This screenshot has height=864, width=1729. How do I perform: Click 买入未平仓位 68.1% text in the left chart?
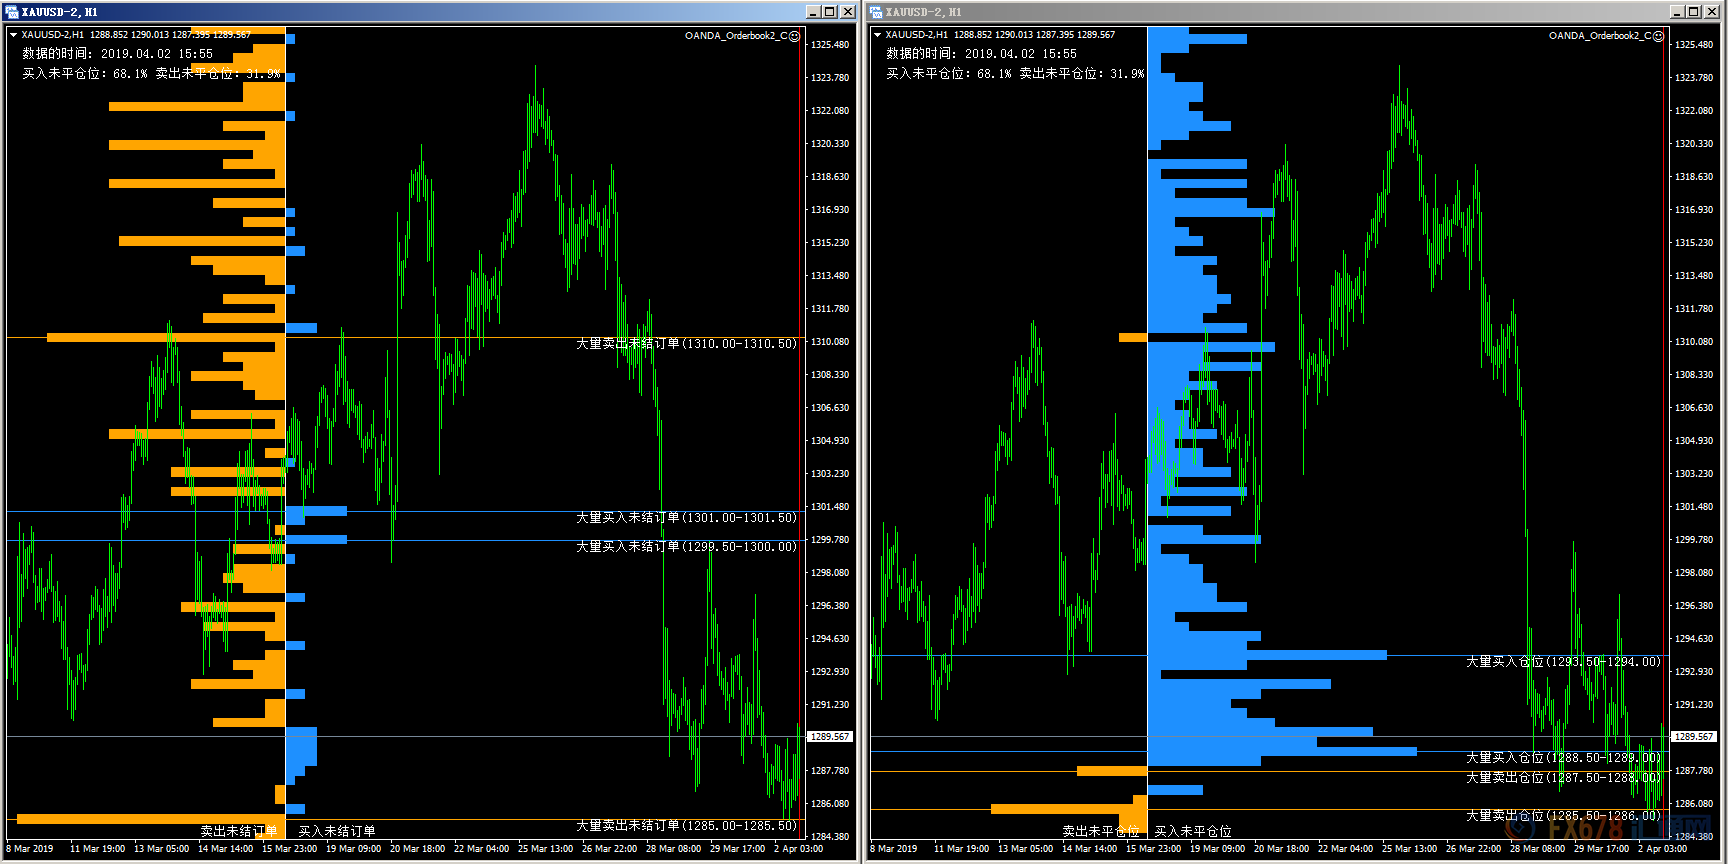(84, 74)
